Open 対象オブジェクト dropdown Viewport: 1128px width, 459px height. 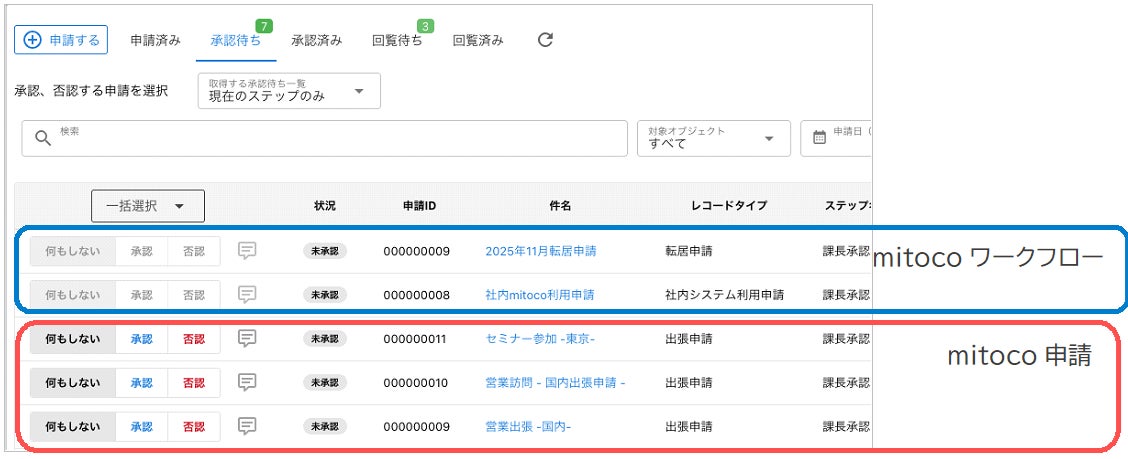(714, 138)
